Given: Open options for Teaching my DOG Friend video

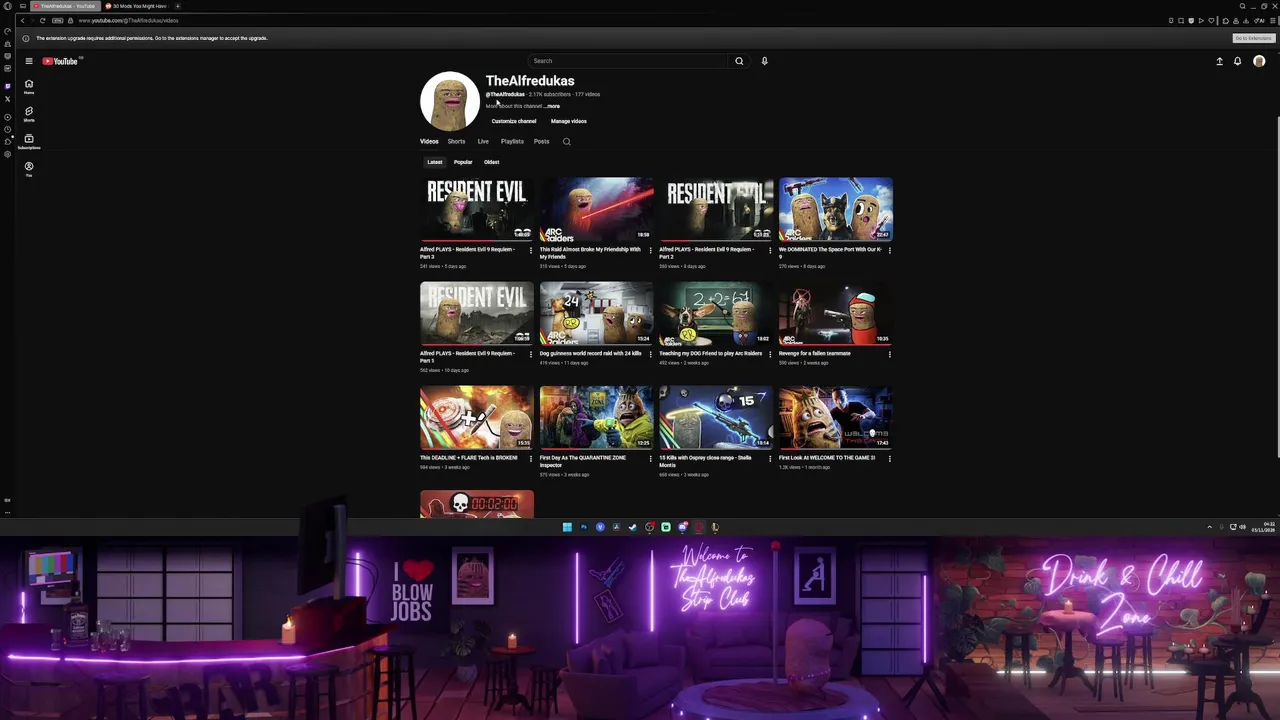Looking at the screenshot, I should pos(770,354).
